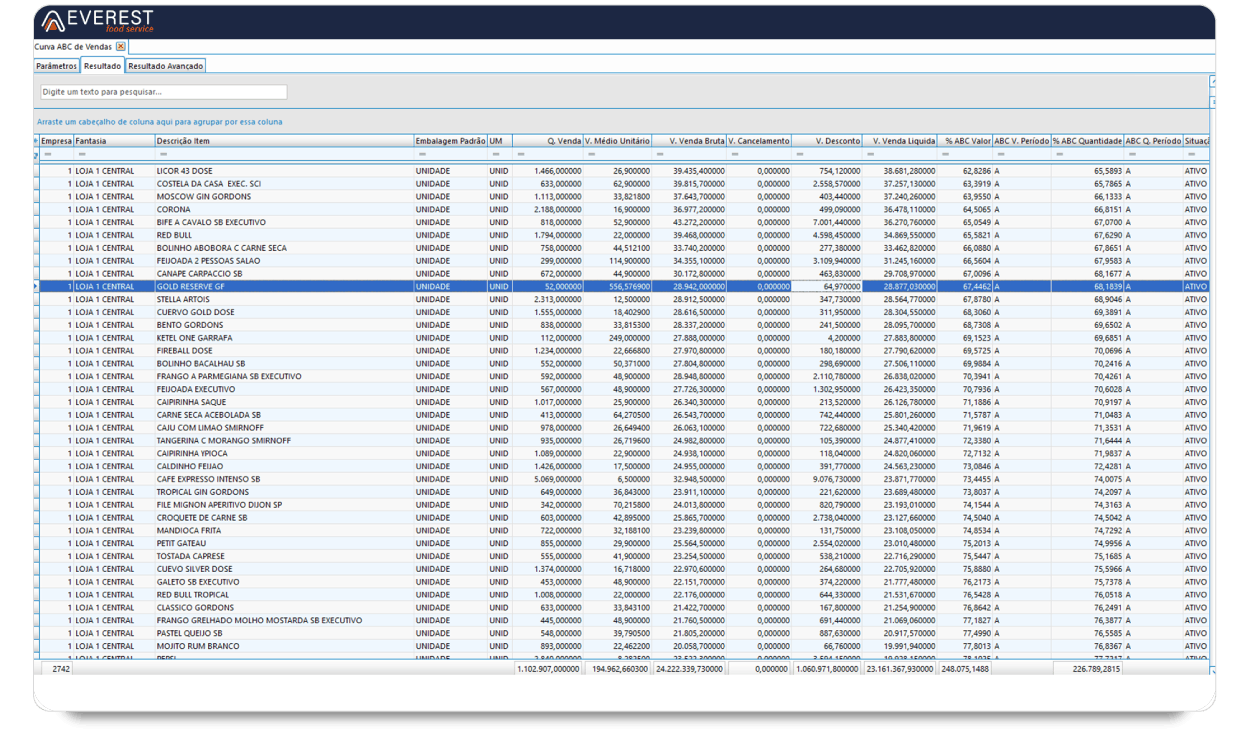Open filter operator for V. Venda Bruta column
The width and height of the screenshot is (1249, 747).
660,154
